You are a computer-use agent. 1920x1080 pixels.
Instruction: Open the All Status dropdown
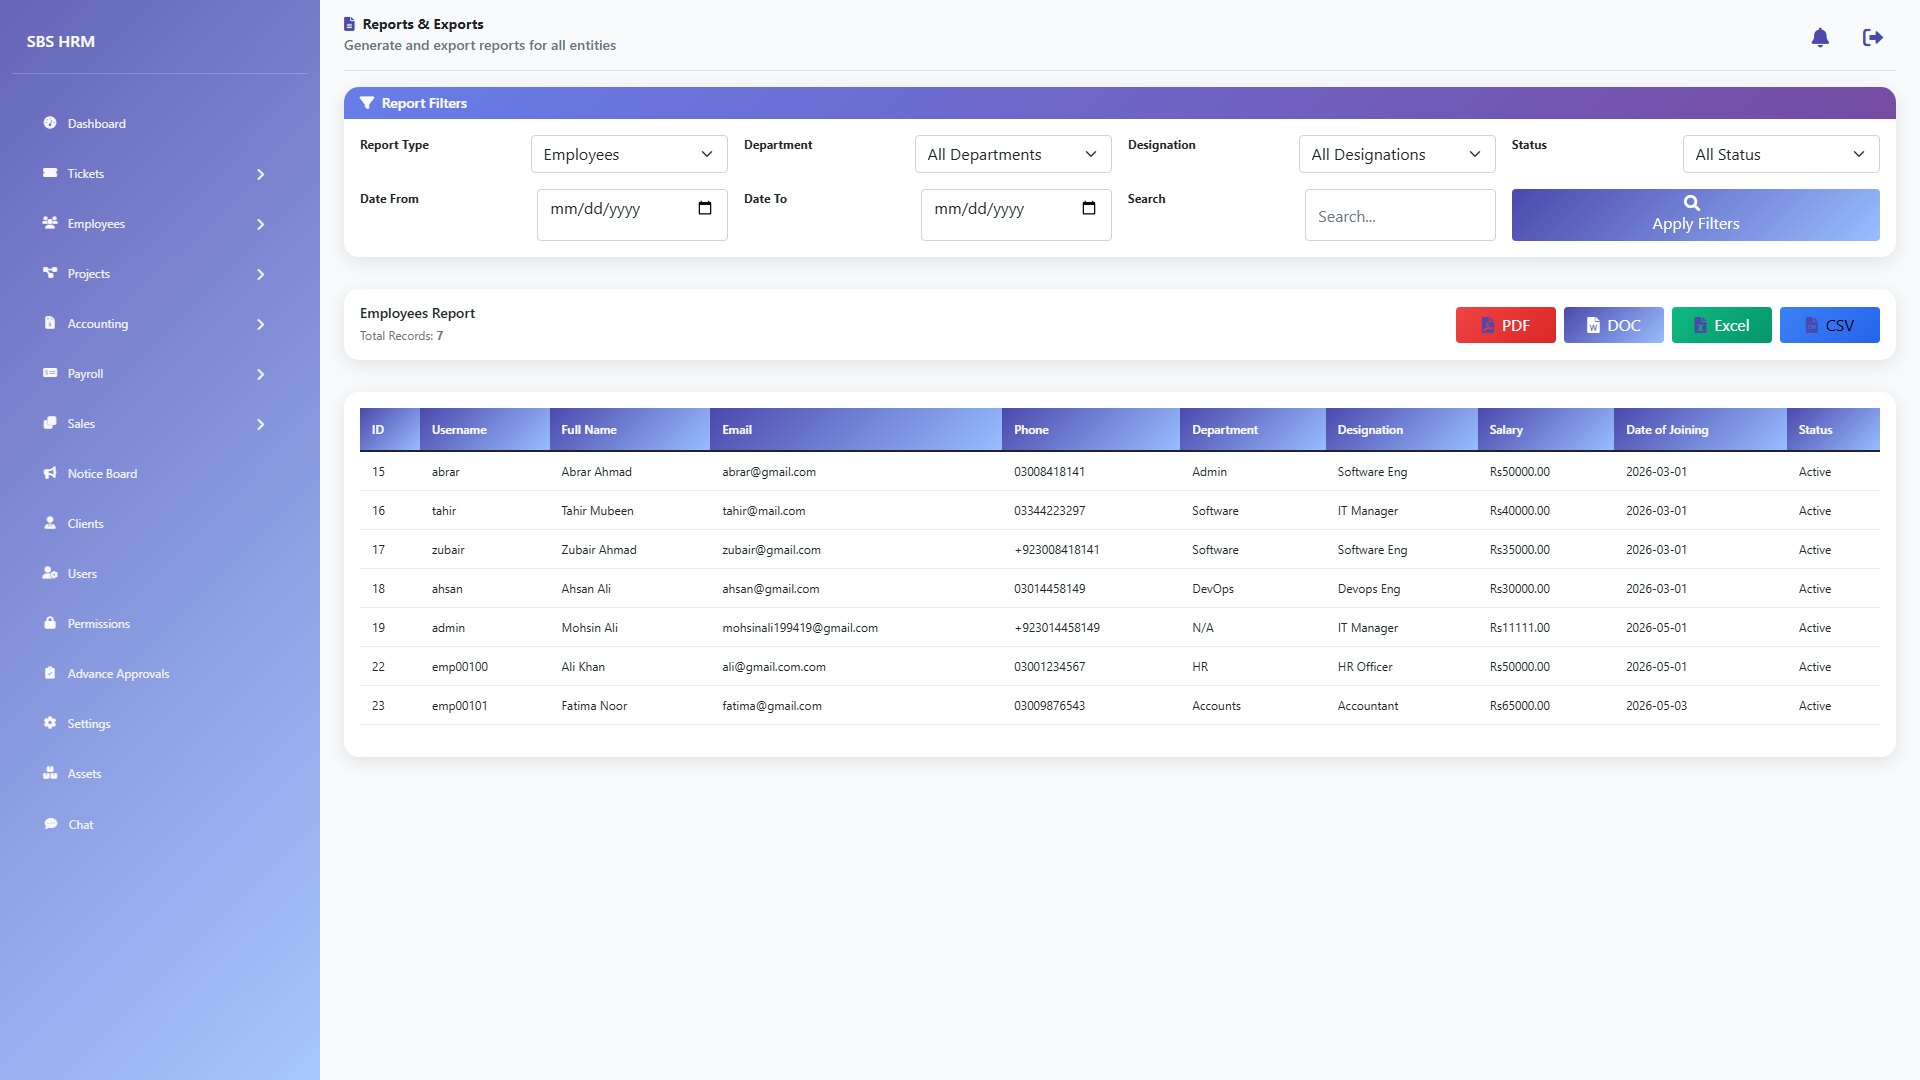point(1781,154)
